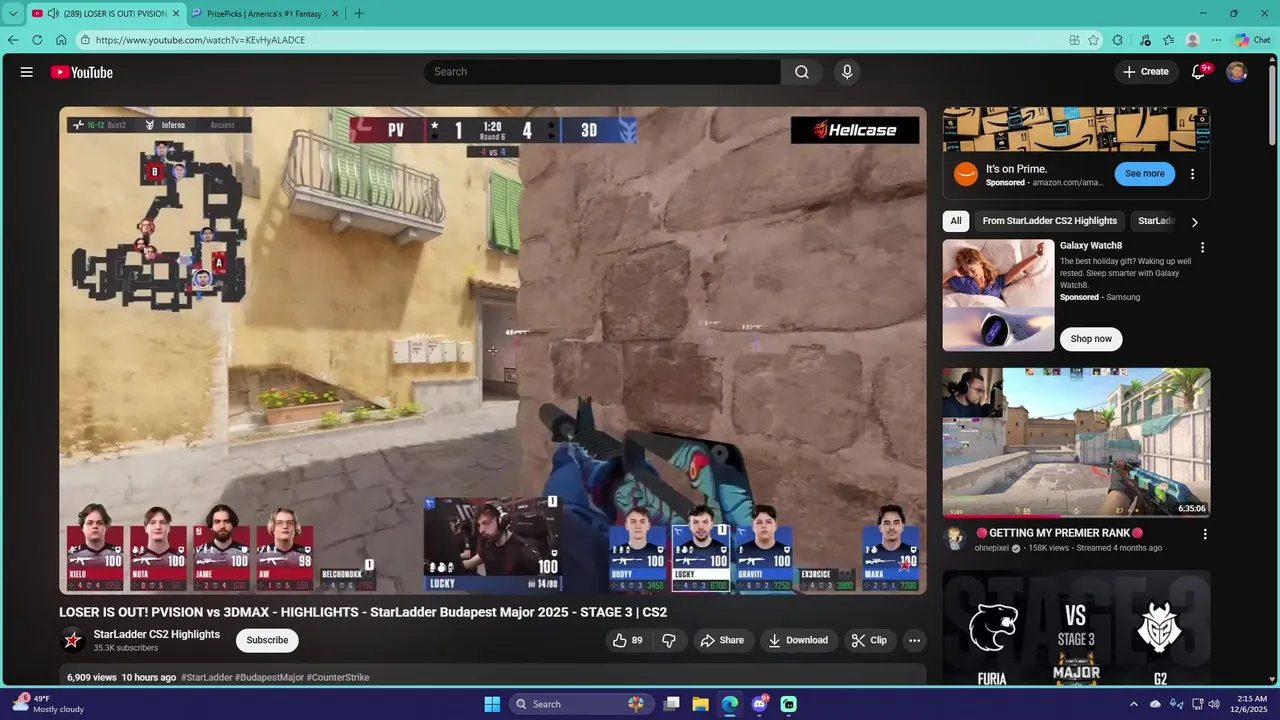
Task: Like the video with thumbs up
Action: click(x=628, y=640)
